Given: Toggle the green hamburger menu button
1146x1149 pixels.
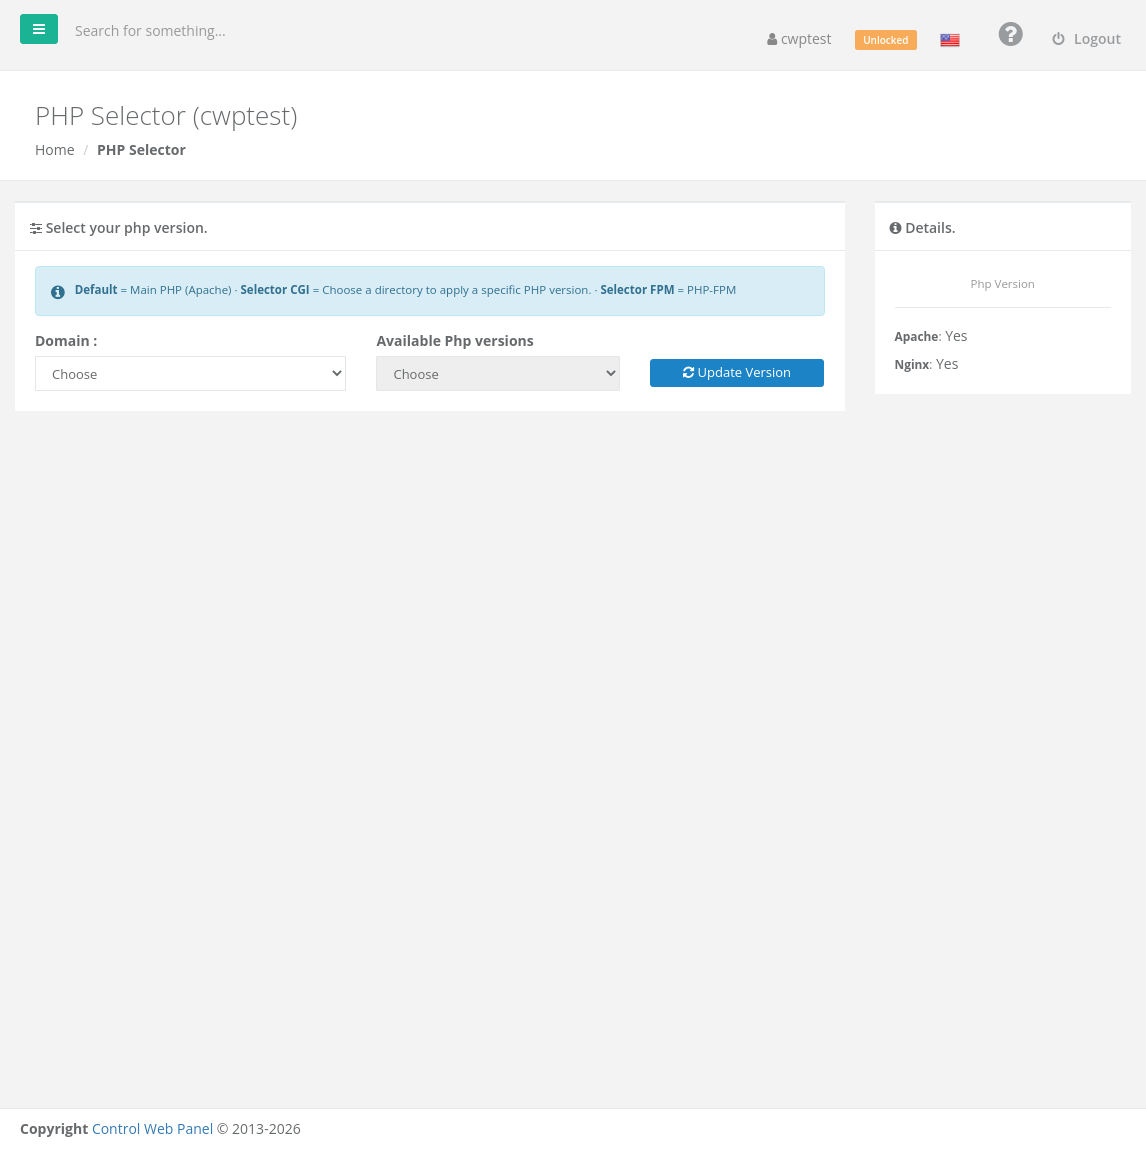Looking at the screenshot, I should point(39,29).
